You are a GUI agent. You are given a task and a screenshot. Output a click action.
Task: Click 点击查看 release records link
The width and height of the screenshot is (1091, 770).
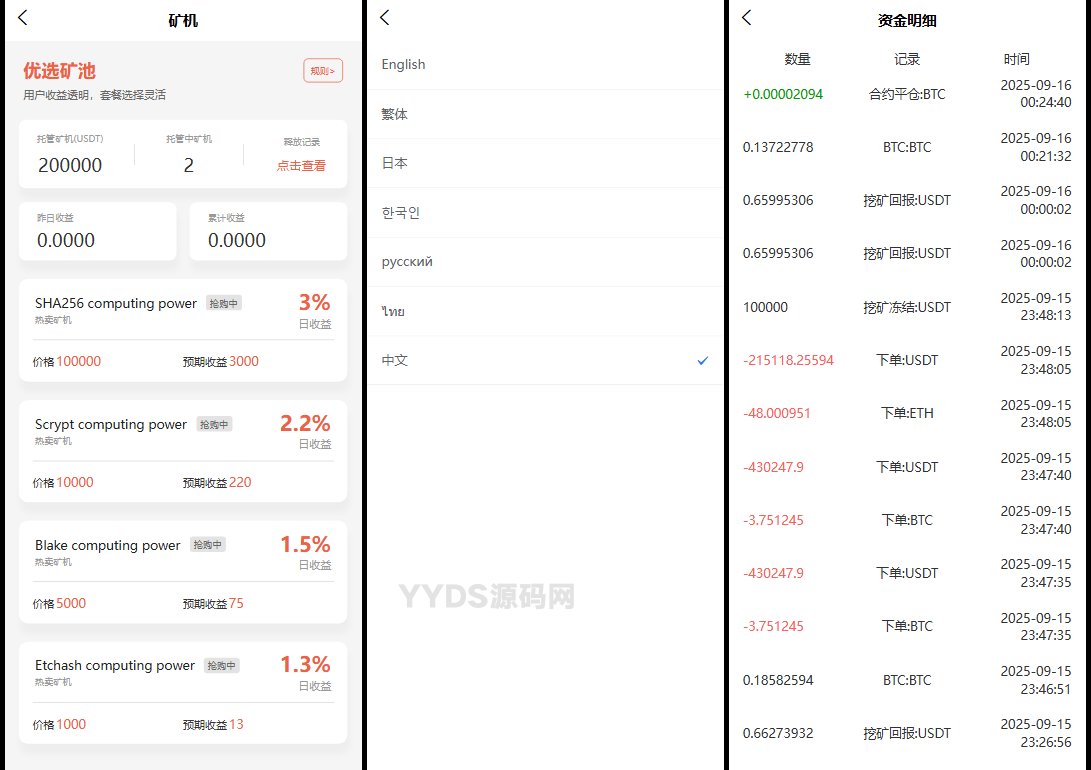pos(301,166)
